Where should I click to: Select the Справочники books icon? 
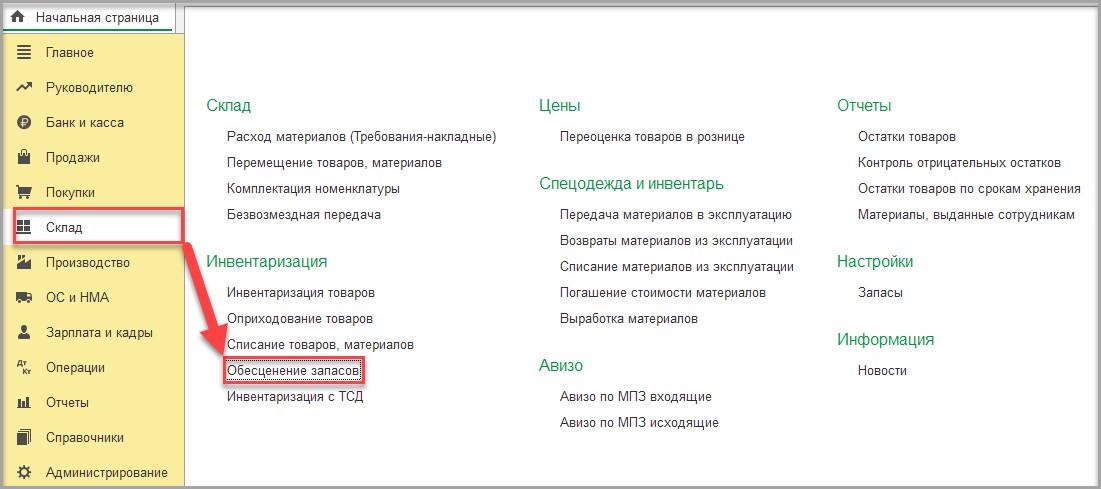pos(25,437)
